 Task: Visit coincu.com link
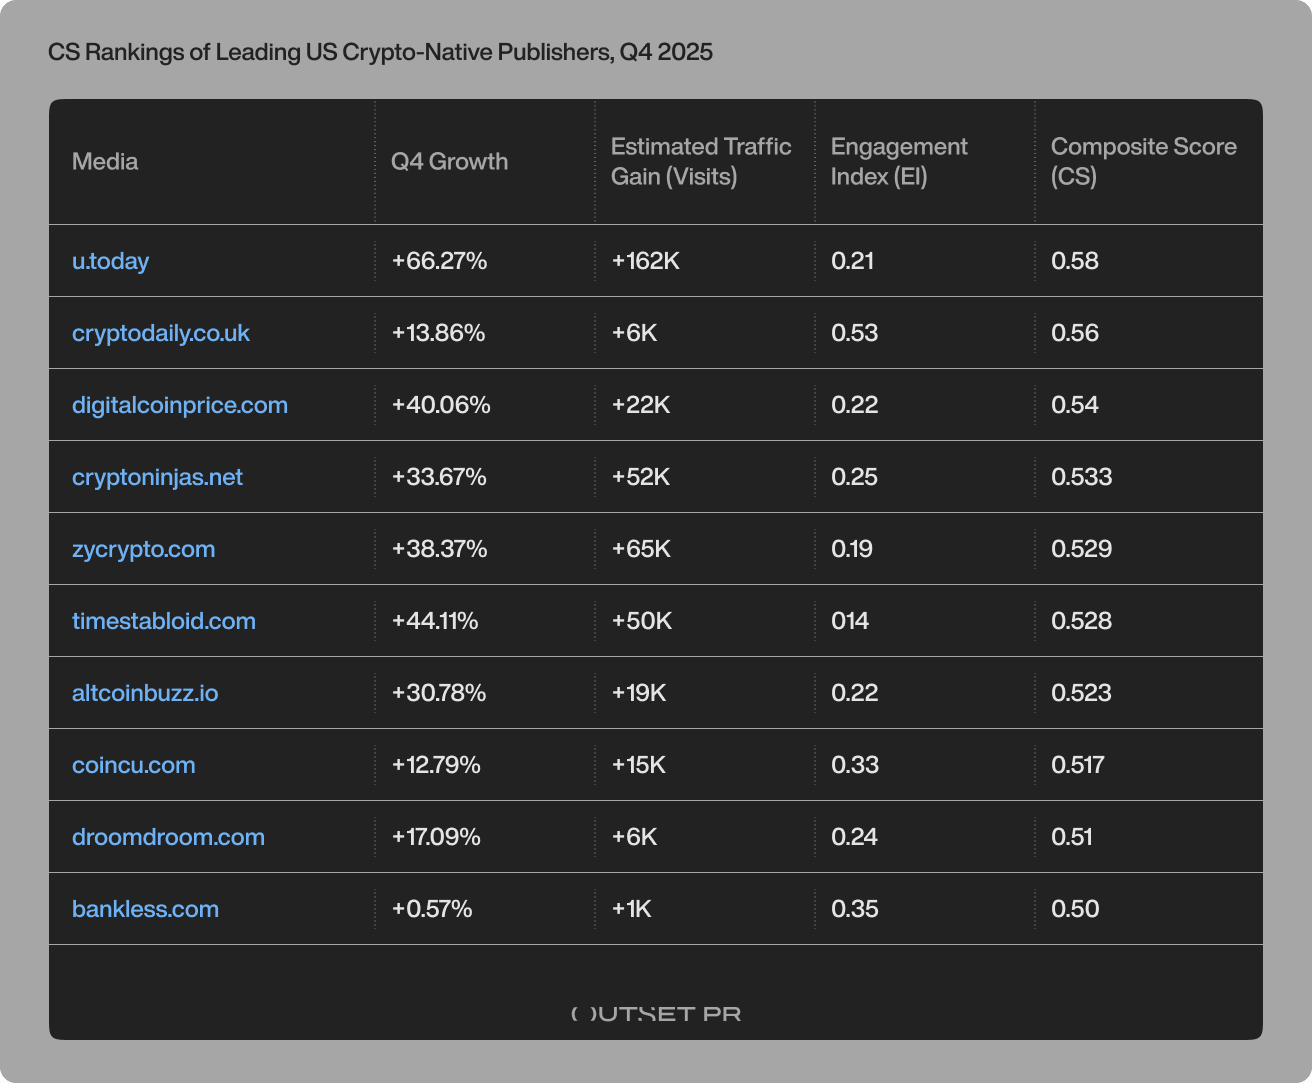pos(133,765)
